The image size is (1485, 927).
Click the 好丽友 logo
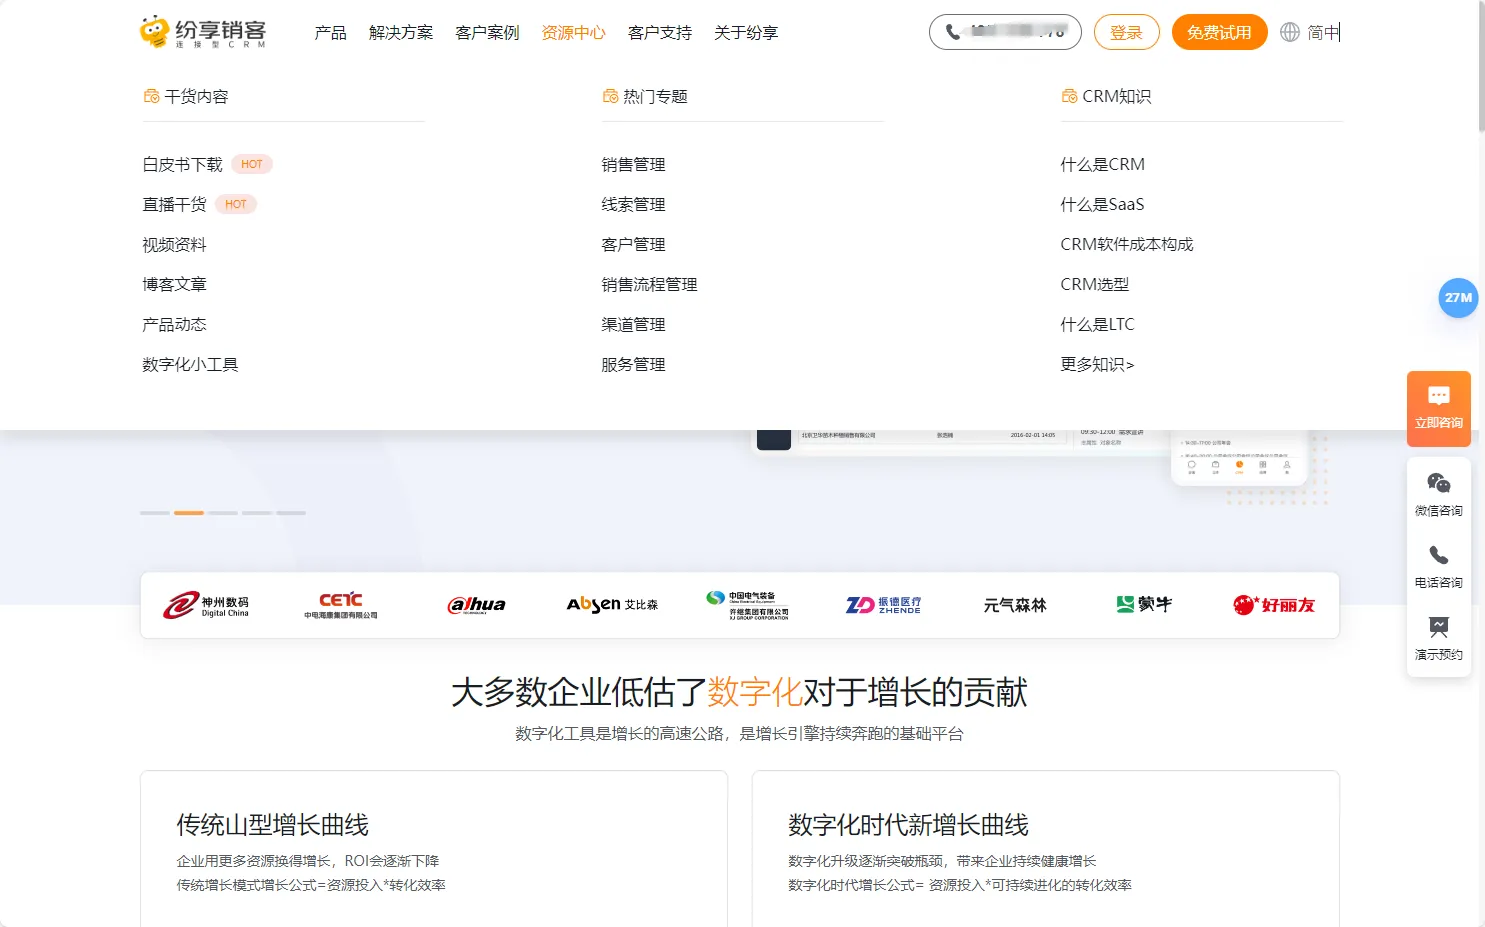[1274, 605]
